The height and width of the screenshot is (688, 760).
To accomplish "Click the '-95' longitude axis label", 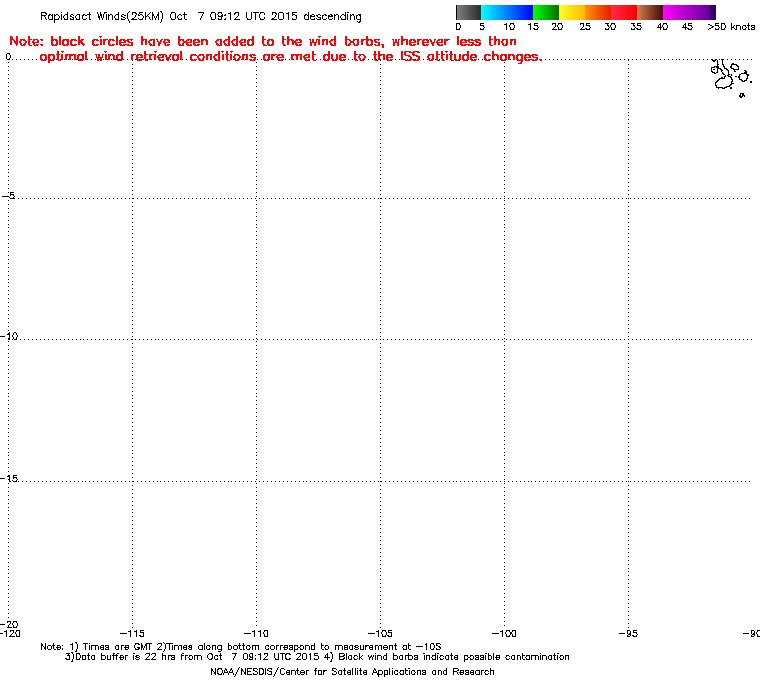I will [x=628, y=634].
